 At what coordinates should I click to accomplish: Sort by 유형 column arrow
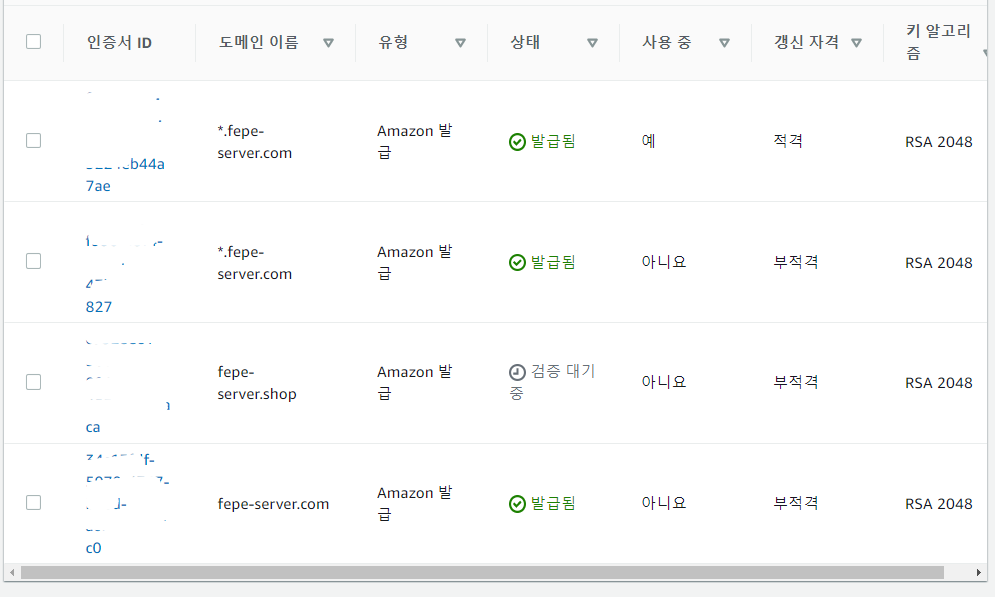click(460, 43)
